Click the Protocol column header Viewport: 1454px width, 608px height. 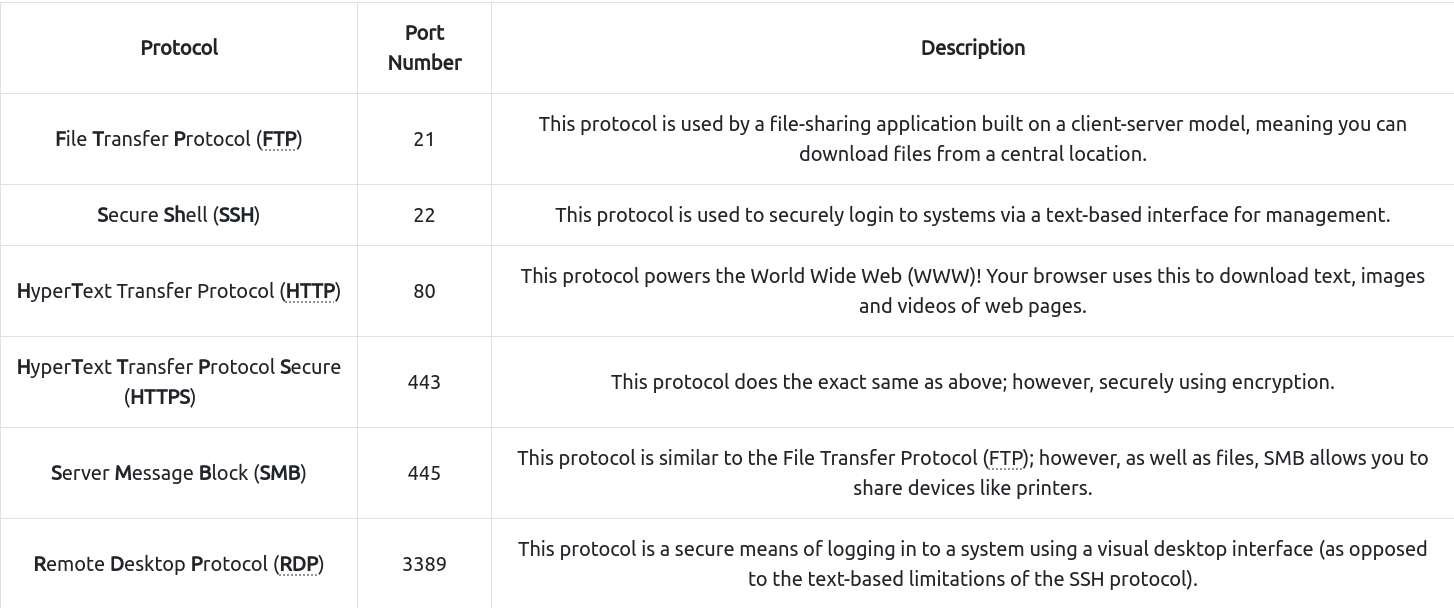point(179,48)
